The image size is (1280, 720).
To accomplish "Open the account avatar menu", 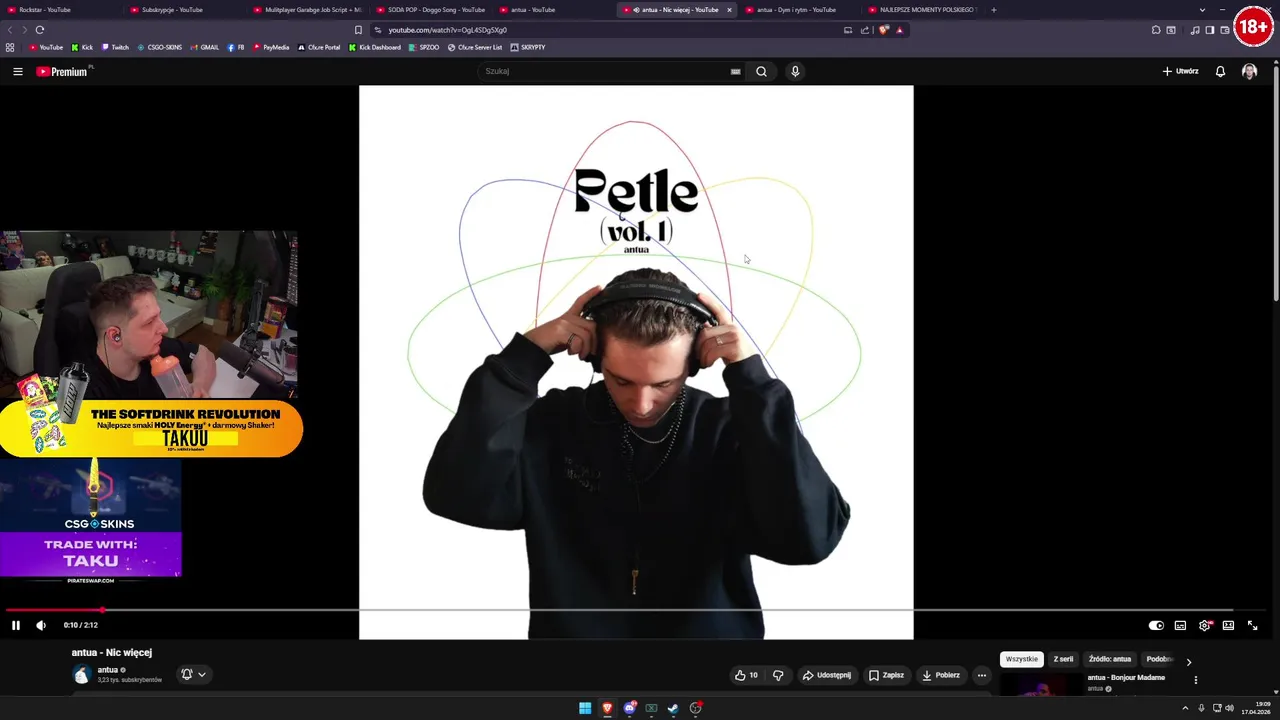I will (x=1249, y=71).
